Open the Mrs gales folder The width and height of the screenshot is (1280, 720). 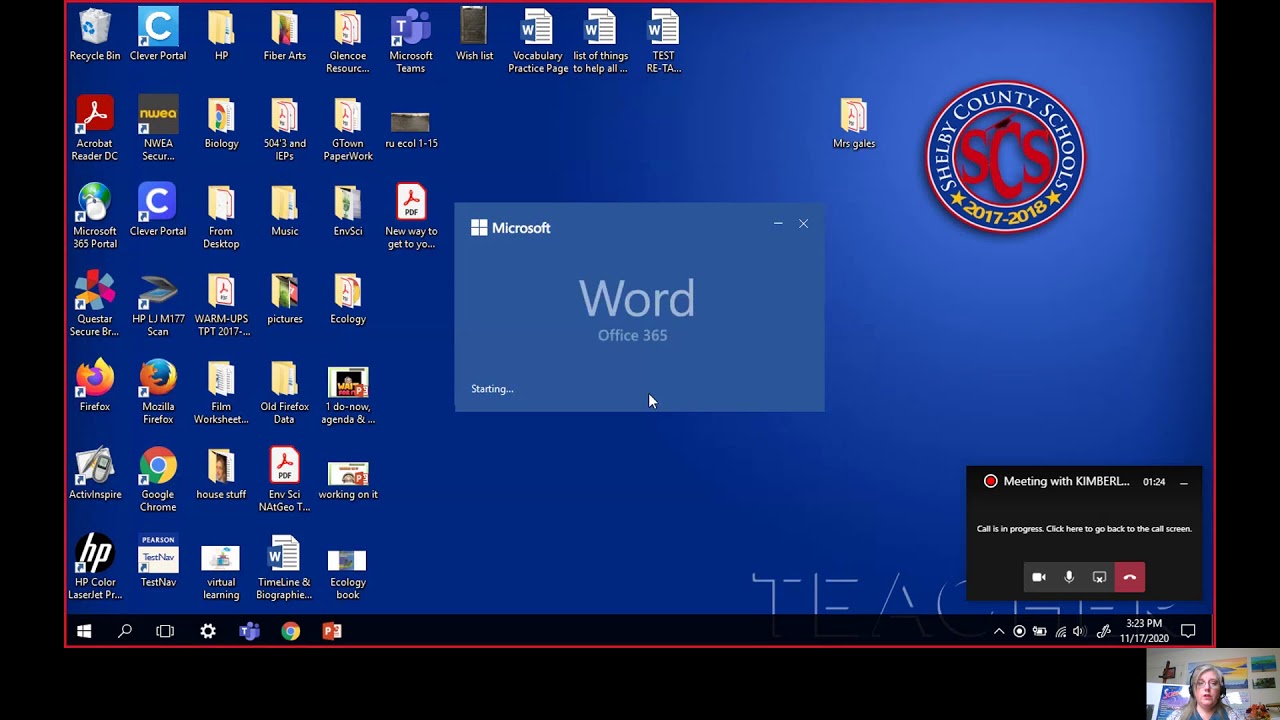(x=854, y=123)
